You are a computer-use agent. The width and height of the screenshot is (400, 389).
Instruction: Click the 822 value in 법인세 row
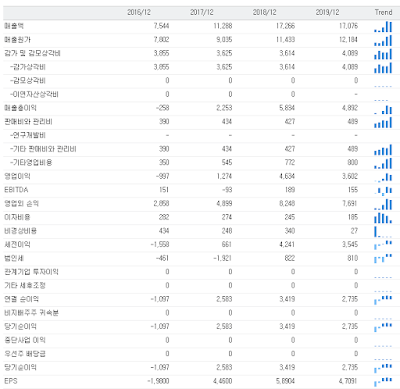pyautogui.click(x=290, y=258)
